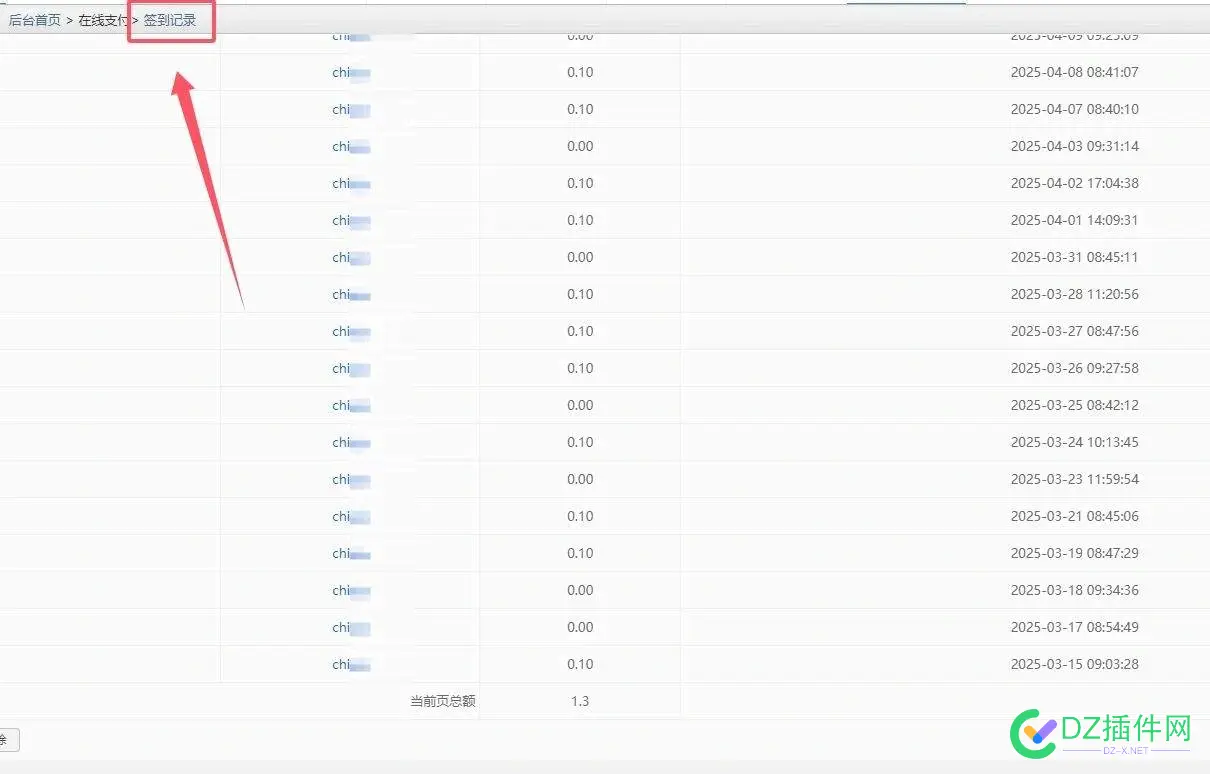This screenshot has height=774, width=1210.
Task: Open username link in 2025-04-07 08:40:10 row
Action: point(350,109)
